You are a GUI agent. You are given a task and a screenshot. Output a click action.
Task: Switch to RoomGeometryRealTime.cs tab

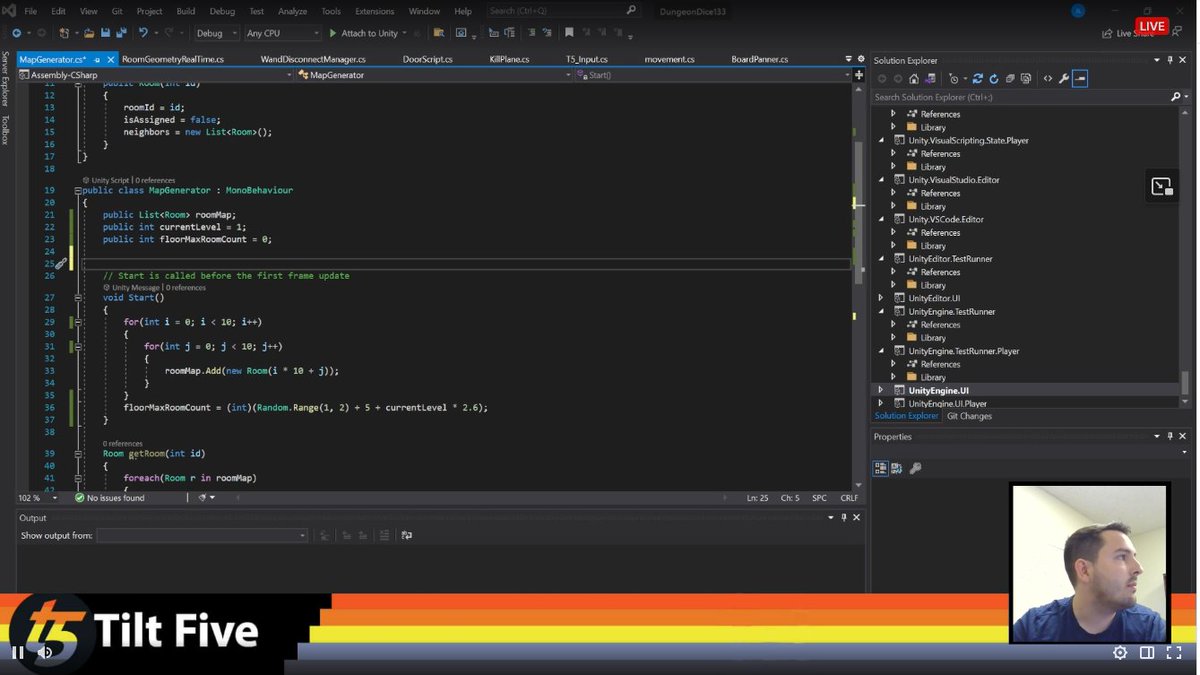[x=173, y=59]
